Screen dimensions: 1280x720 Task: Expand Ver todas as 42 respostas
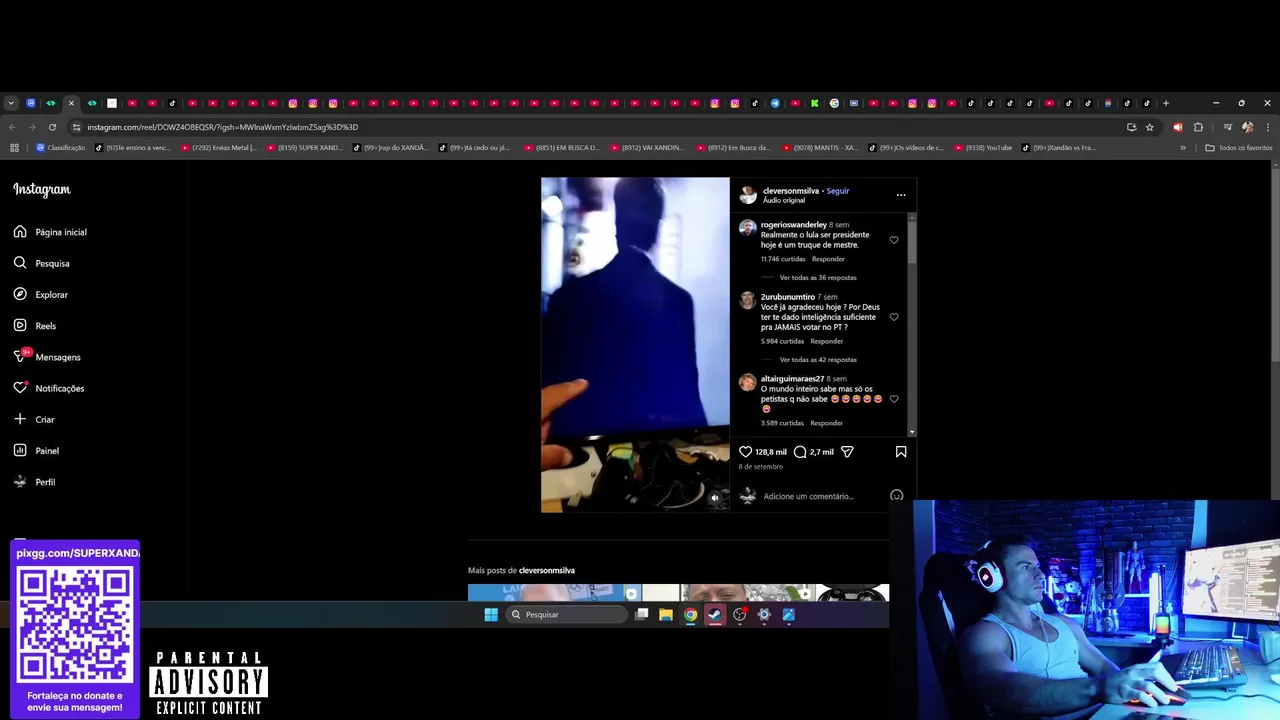[x=818, y=360]
